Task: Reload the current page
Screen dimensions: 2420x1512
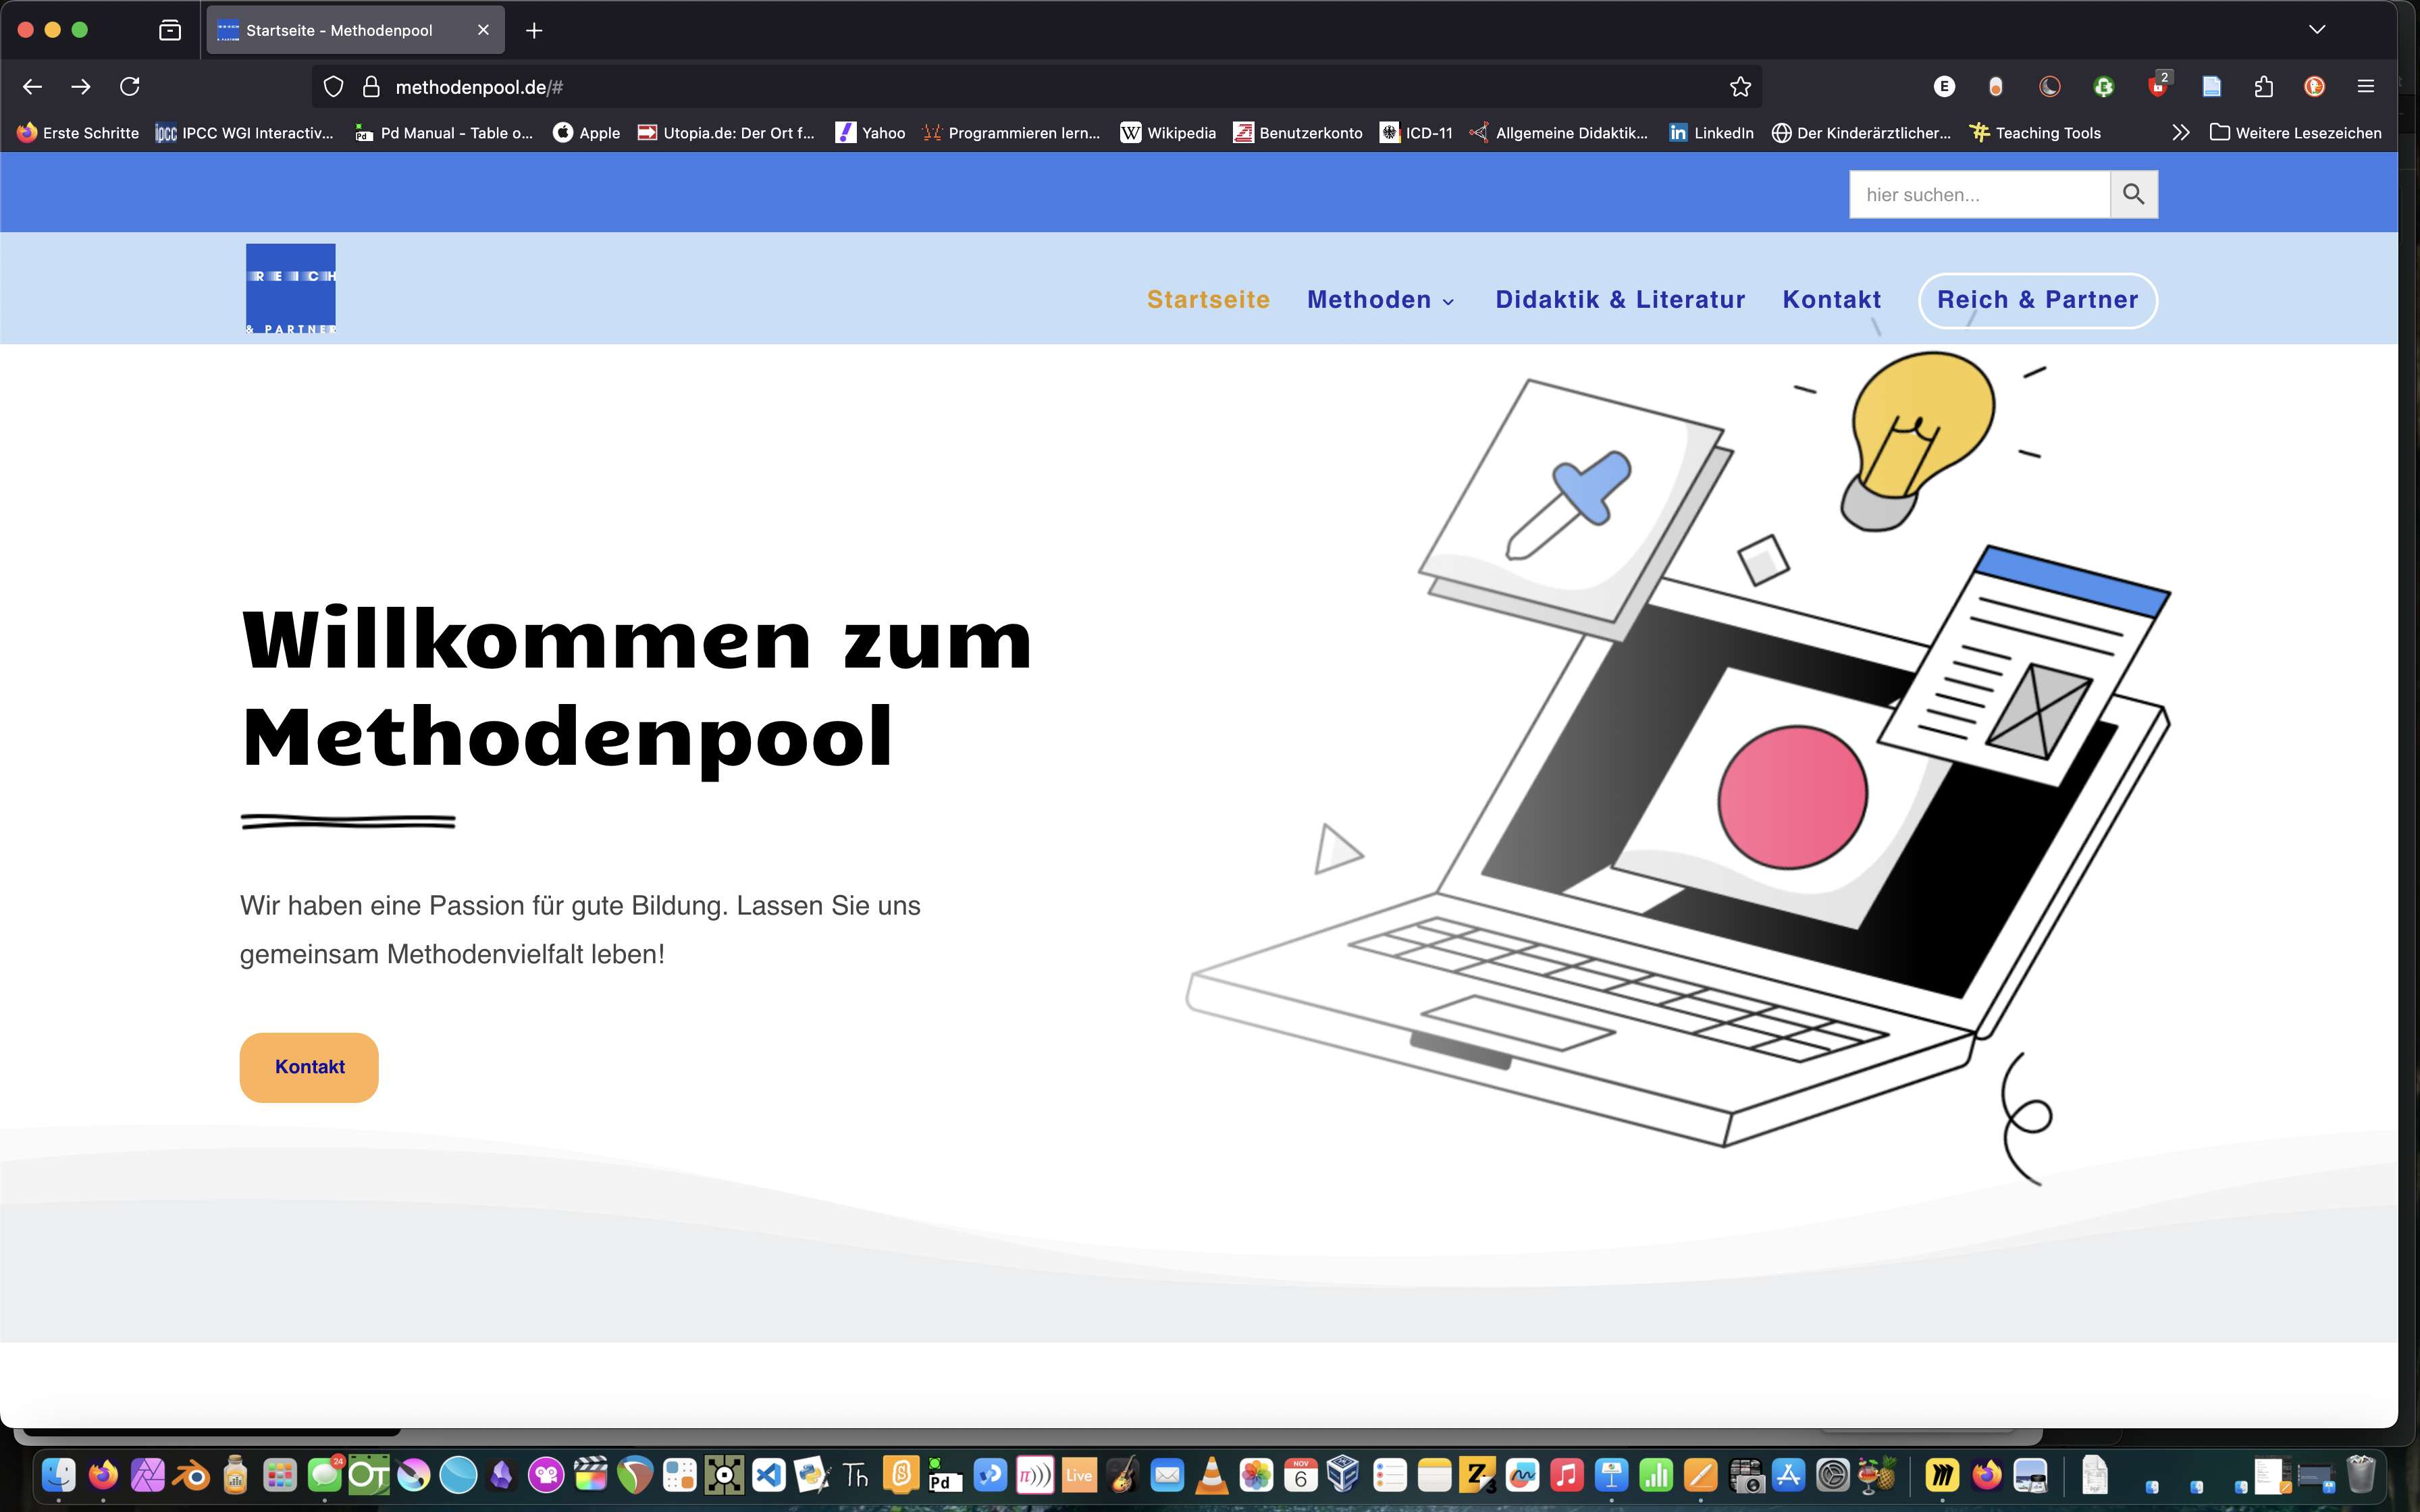Action: point(130,87)
